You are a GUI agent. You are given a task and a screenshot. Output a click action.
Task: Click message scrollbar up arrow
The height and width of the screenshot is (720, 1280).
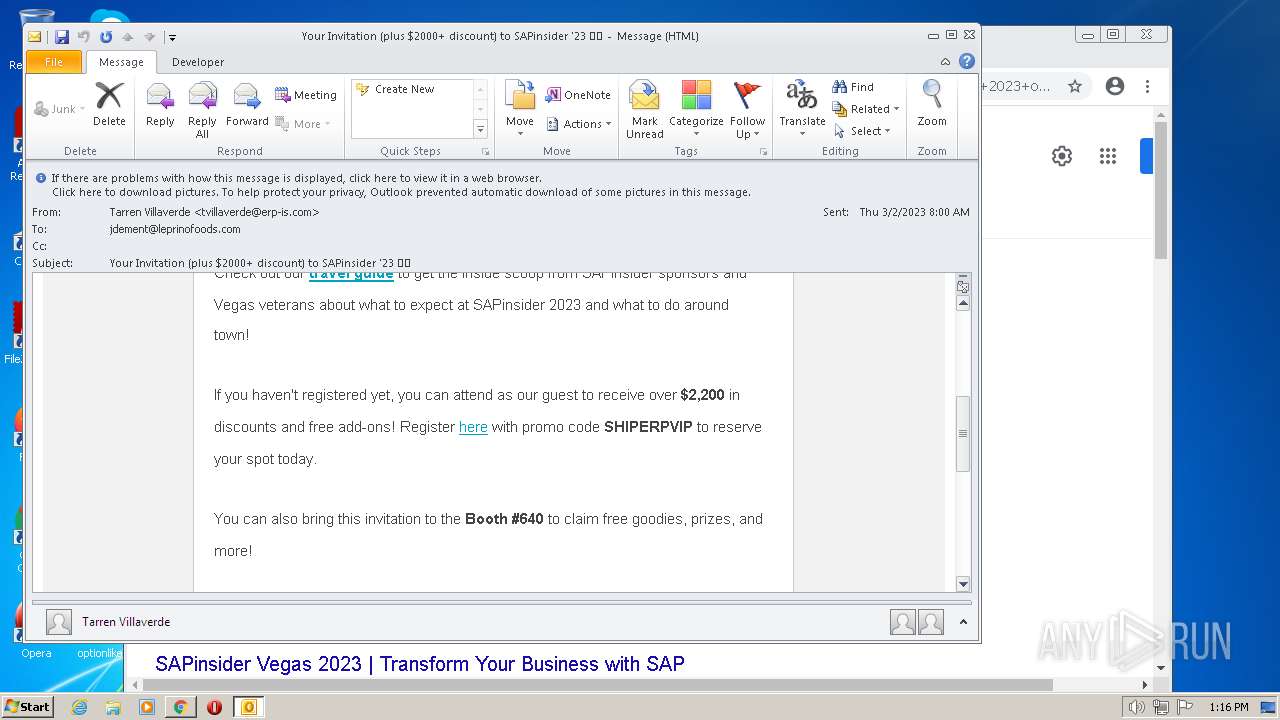pyautogui.click(x=963, y=303)
